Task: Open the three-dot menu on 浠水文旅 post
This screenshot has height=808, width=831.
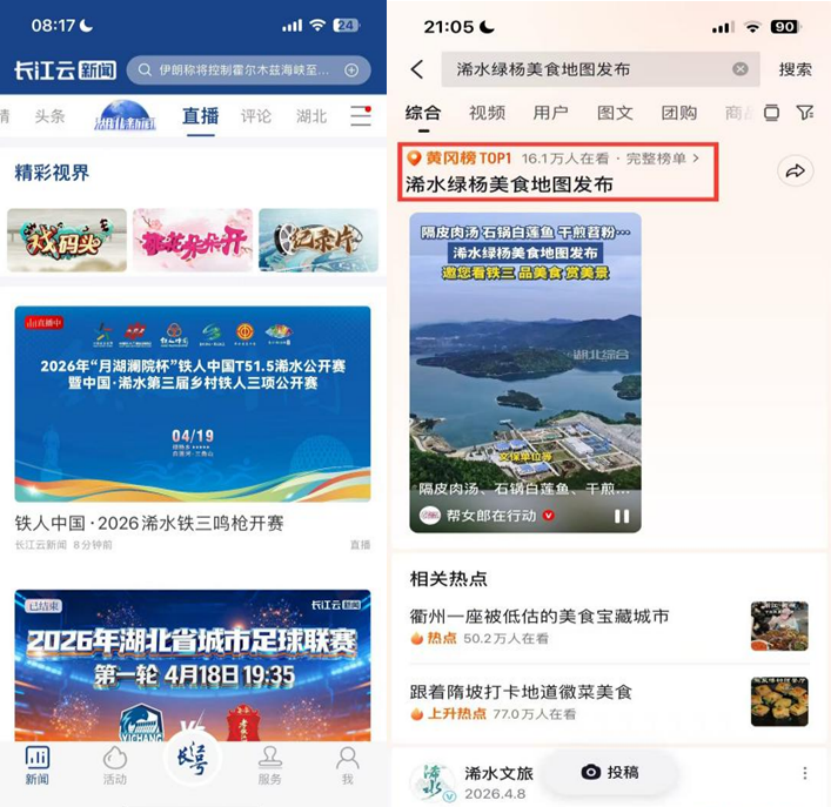Action: (x=805, y=773)
